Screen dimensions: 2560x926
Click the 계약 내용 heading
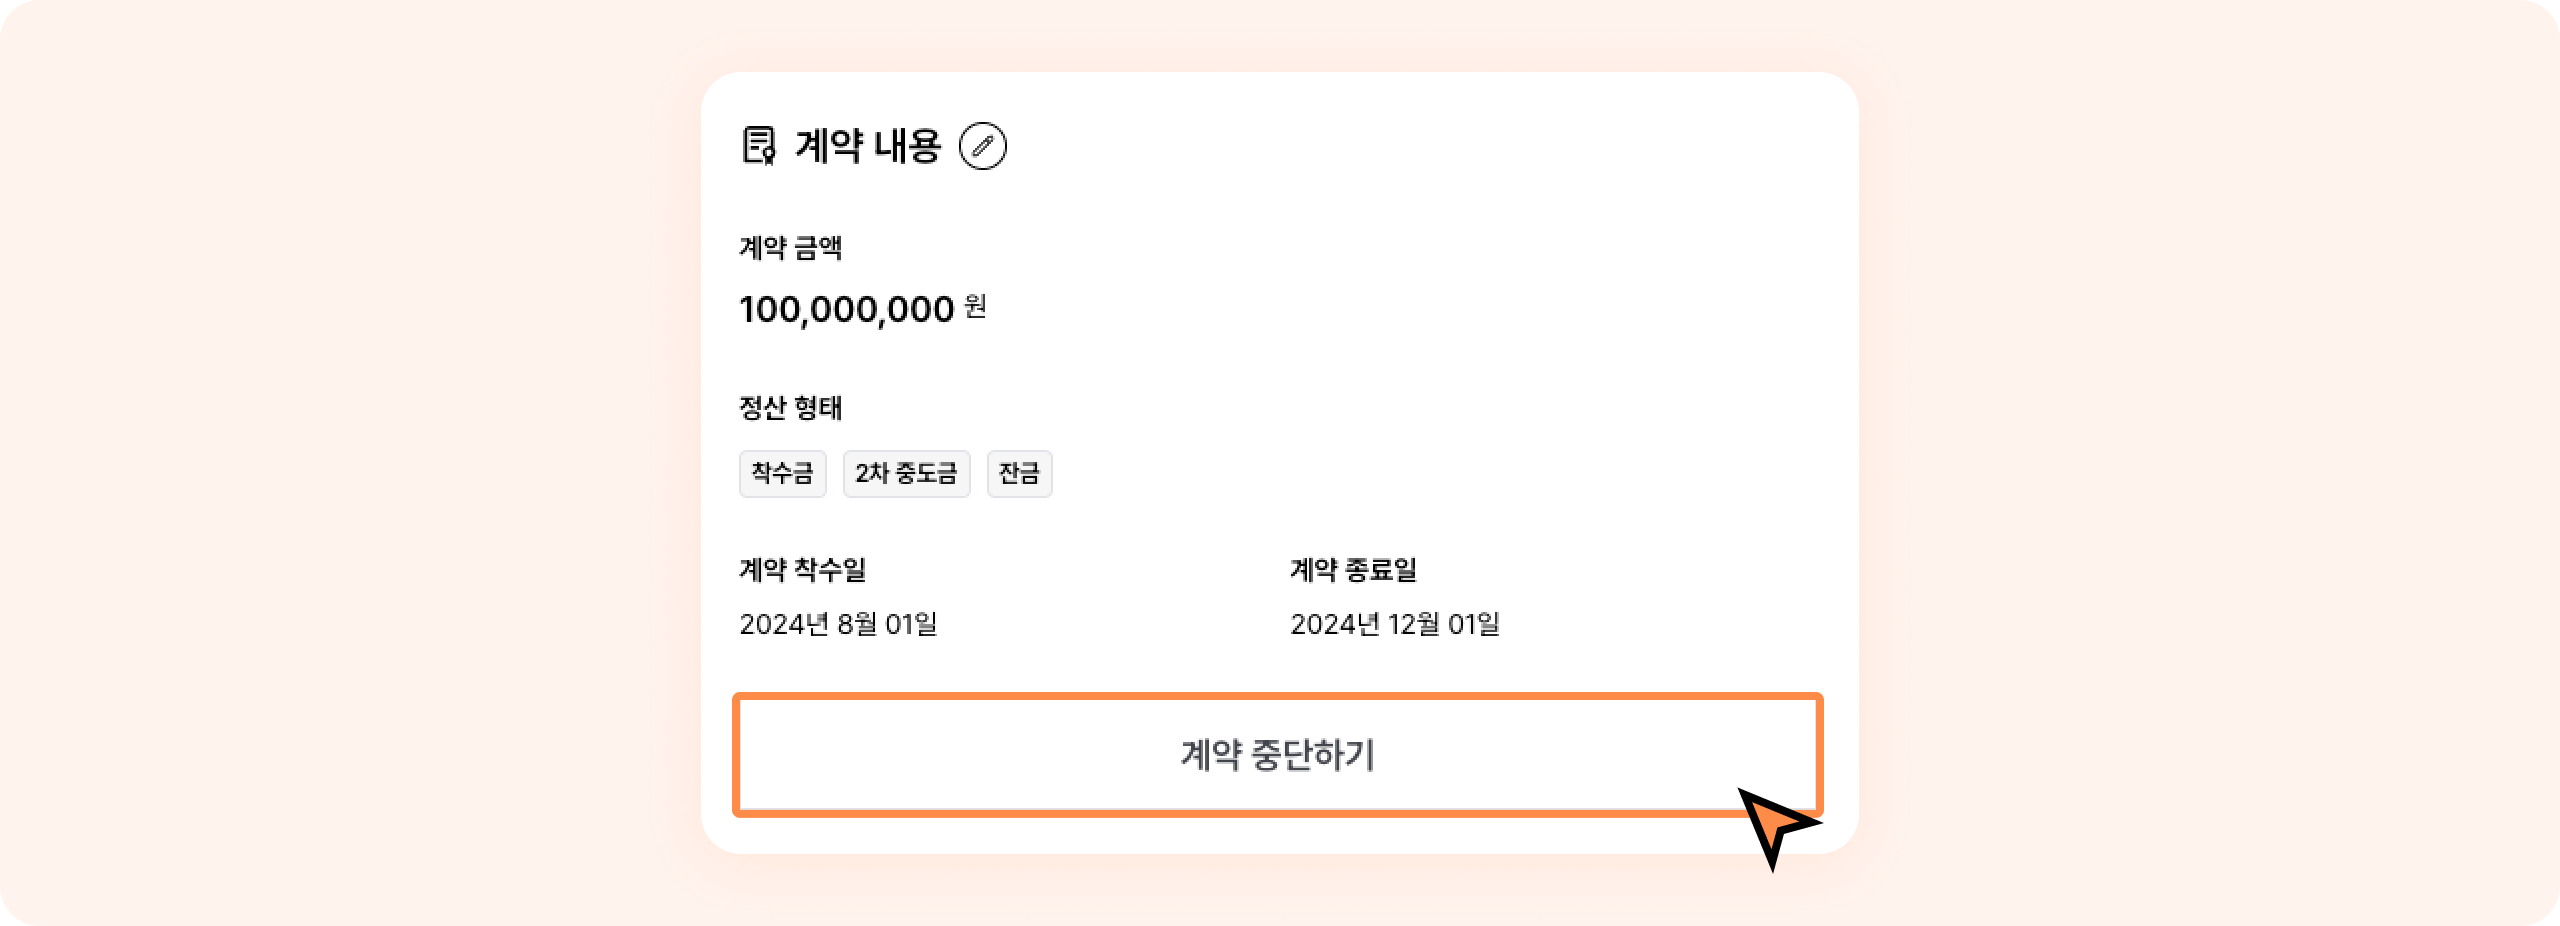(868, 146)
